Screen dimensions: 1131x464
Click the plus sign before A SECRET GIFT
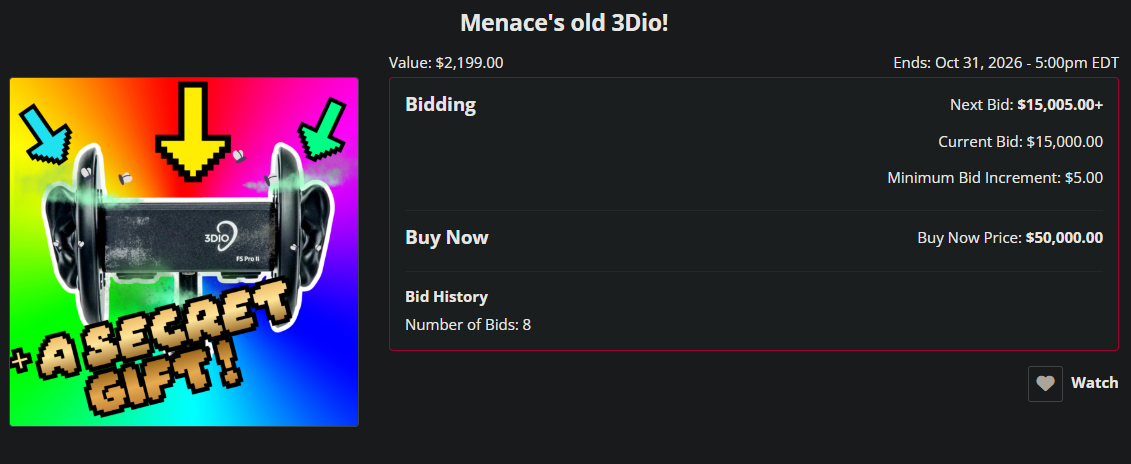click(x=21, y=357)
